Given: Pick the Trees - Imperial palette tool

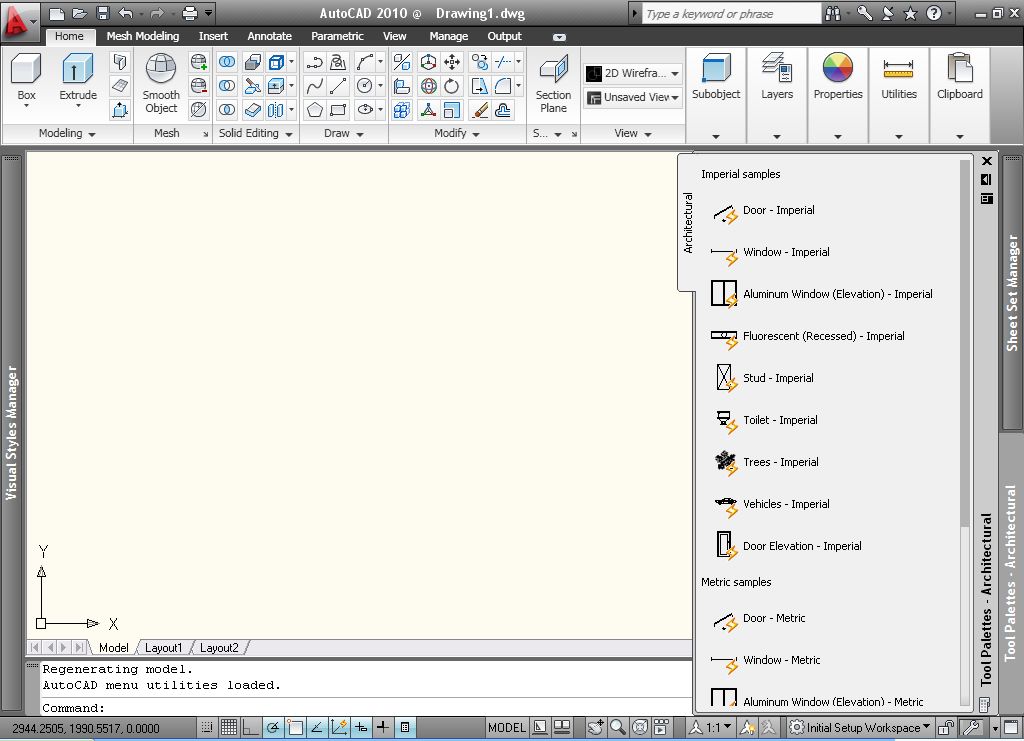Looking at the screenshot, I should (x=780, y=462).
